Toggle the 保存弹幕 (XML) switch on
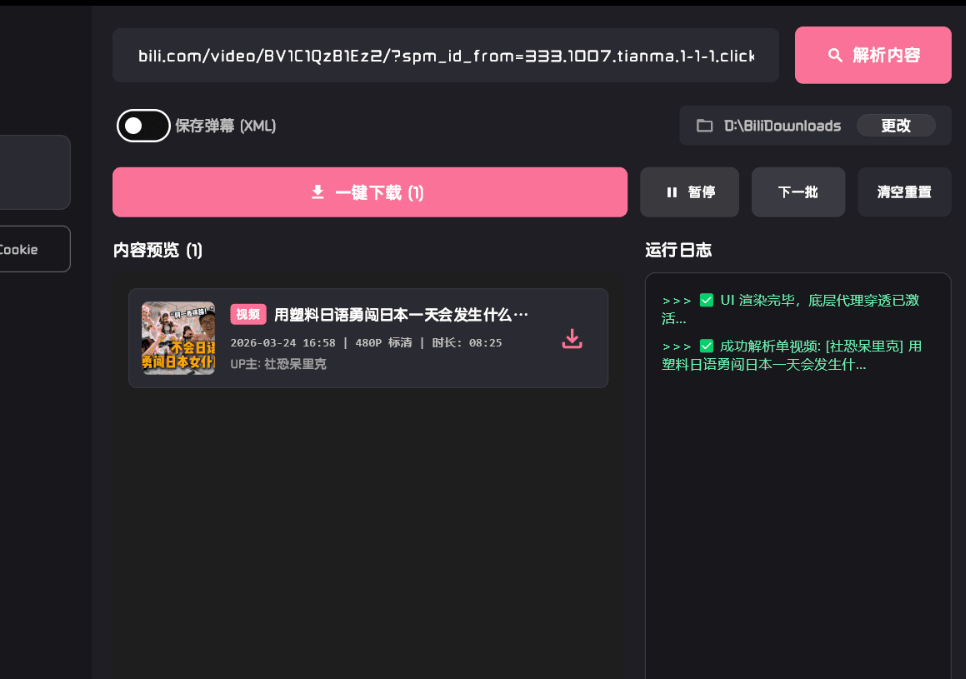Viewport: 966px width, 679px height. 143,126
